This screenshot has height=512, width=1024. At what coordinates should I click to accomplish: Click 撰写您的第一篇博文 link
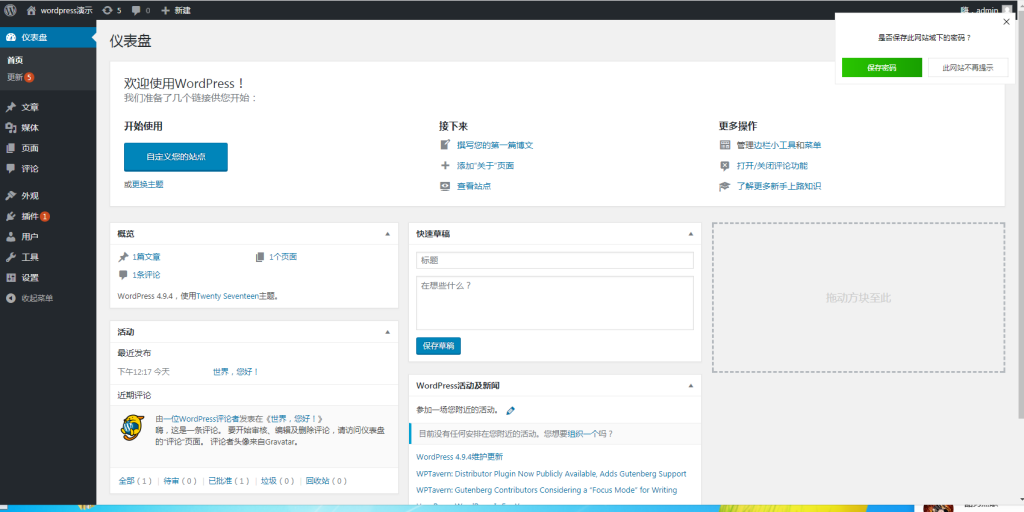[x=495, y=145]
